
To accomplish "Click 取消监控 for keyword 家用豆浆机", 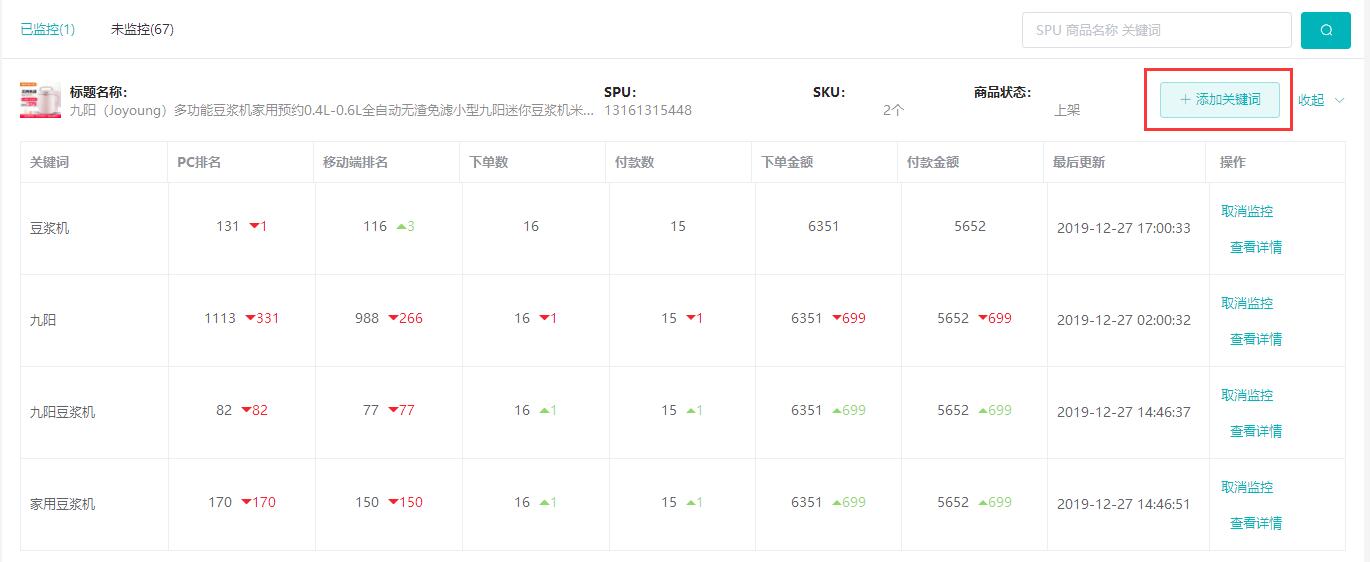I will point(1247,487).
